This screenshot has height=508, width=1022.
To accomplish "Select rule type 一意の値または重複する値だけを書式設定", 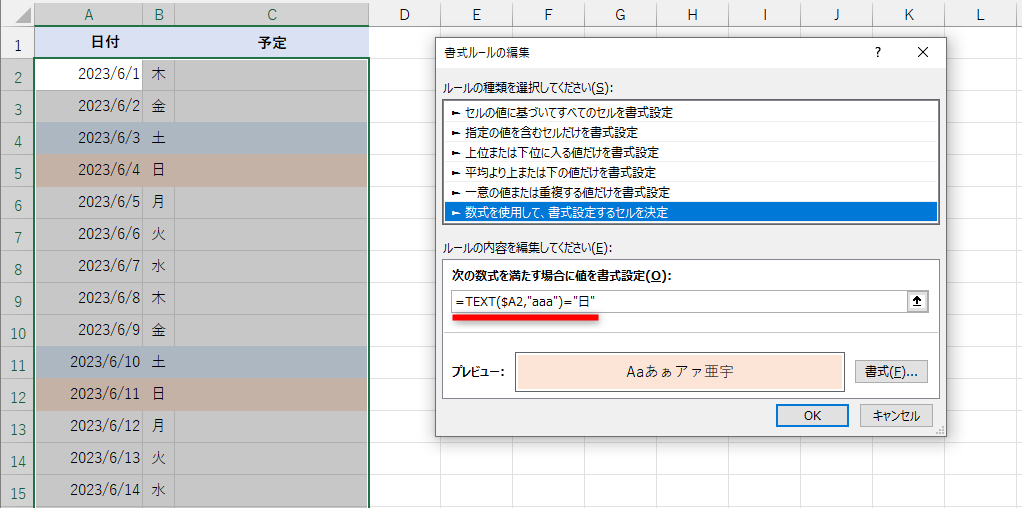I will pos(691,192).
